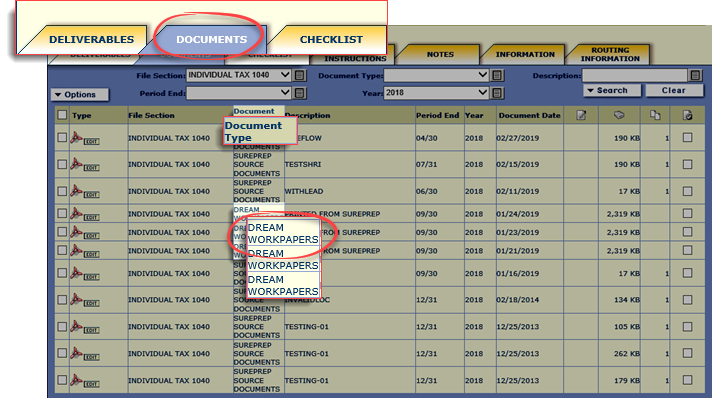The width and height of the screenshot is (712, 398).
Task: Check left checkbox of the 179 KB row
Action: pyautogui.click(x=62, y=380)
